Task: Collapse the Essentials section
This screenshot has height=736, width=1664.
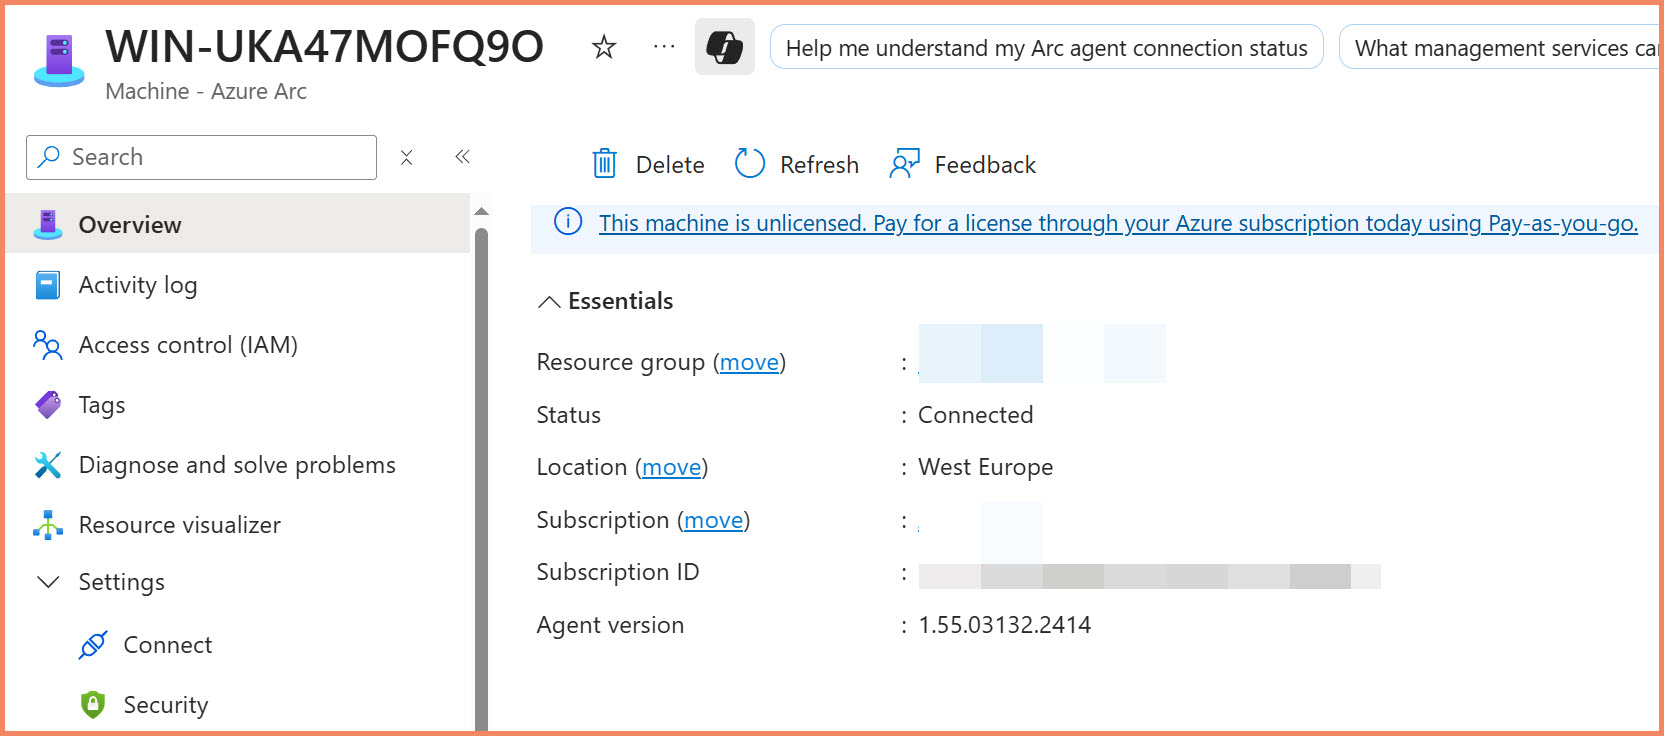Action: (x=549, y=301)
